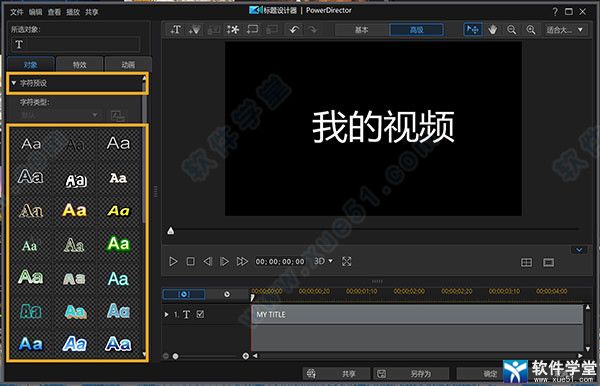Open the 文件 menu
The height and width of the screenshot is (386, 600).
coord(16,12)
